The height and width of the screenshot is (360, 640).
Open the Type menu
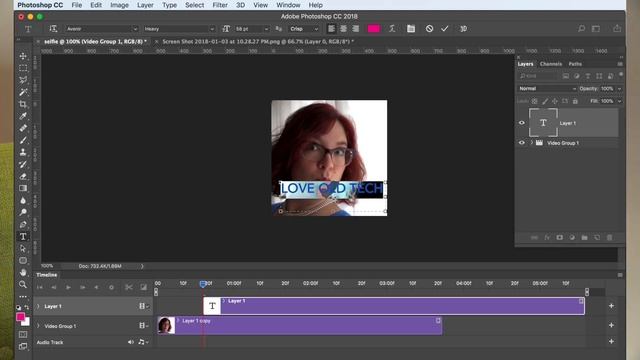click(x=169, y=5)
